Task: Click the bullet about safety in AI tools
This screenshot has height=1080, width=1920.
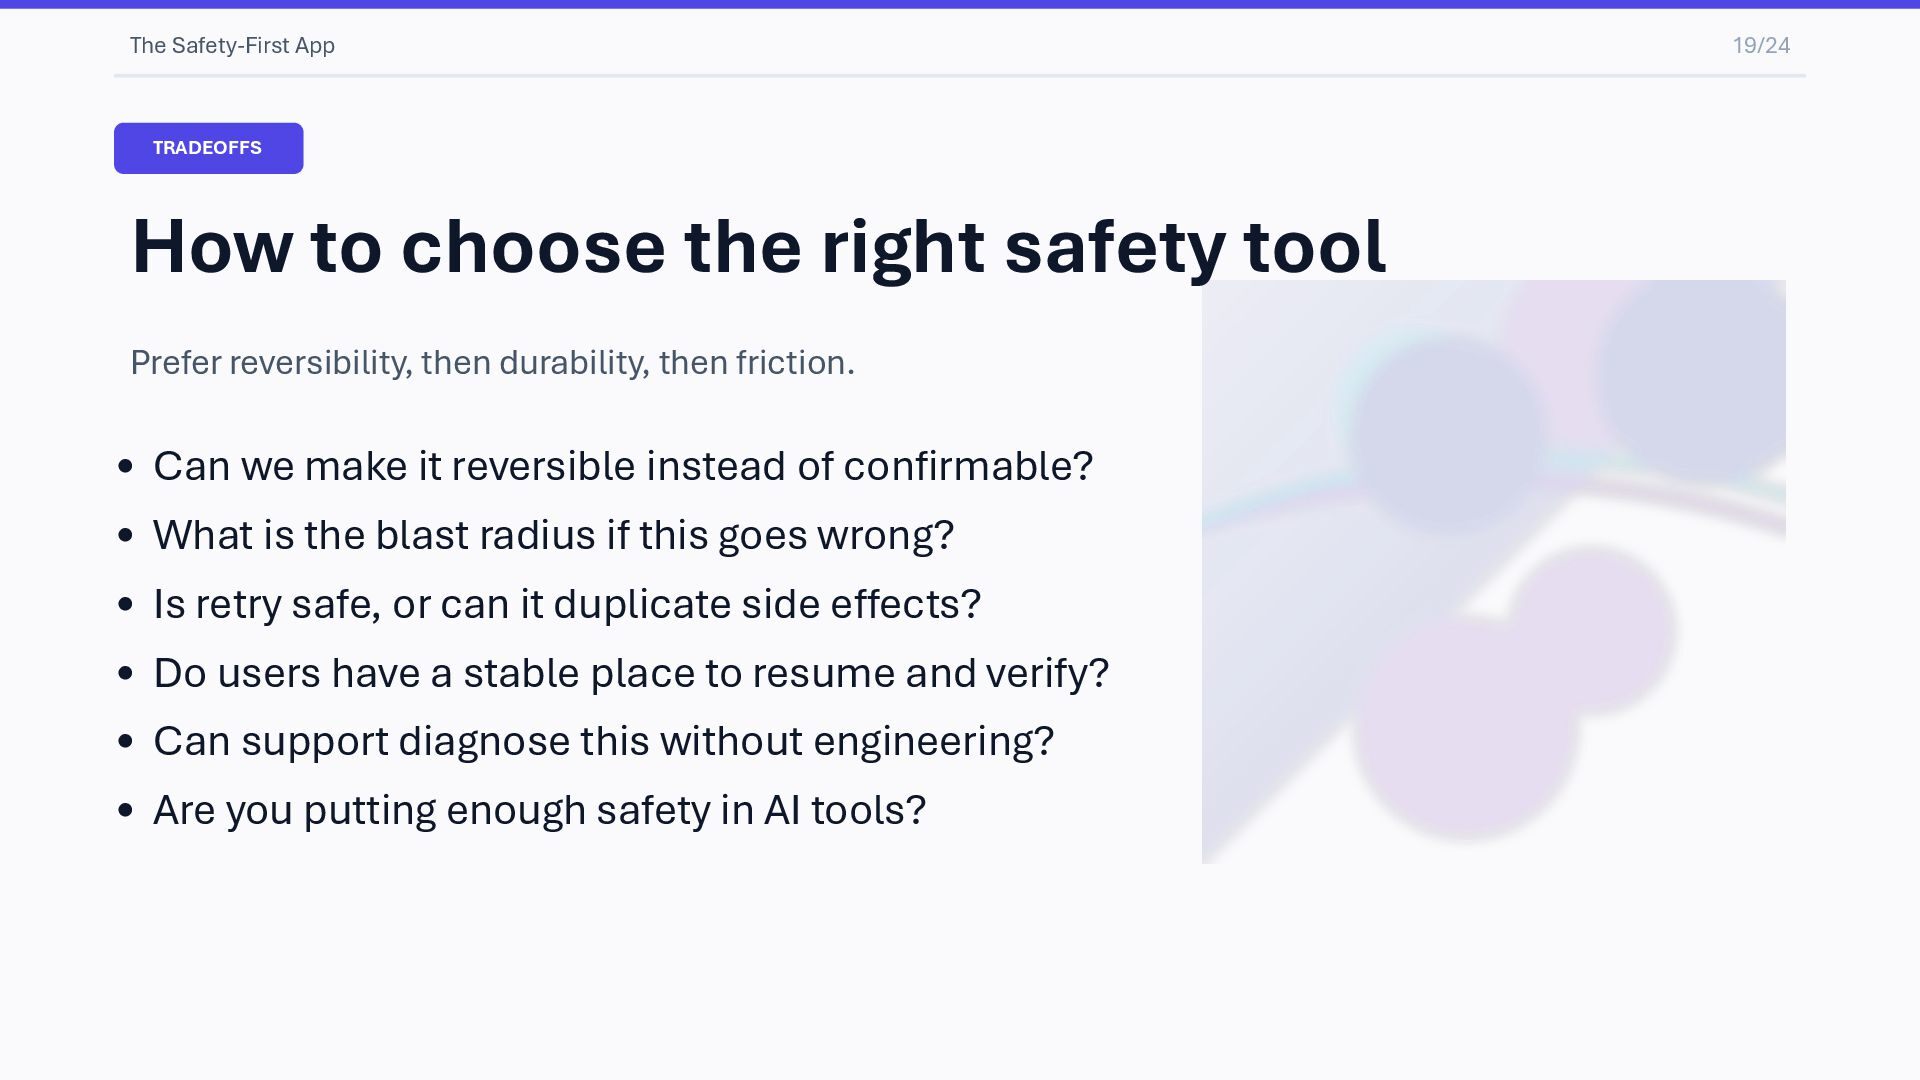Action: [539, 810]
